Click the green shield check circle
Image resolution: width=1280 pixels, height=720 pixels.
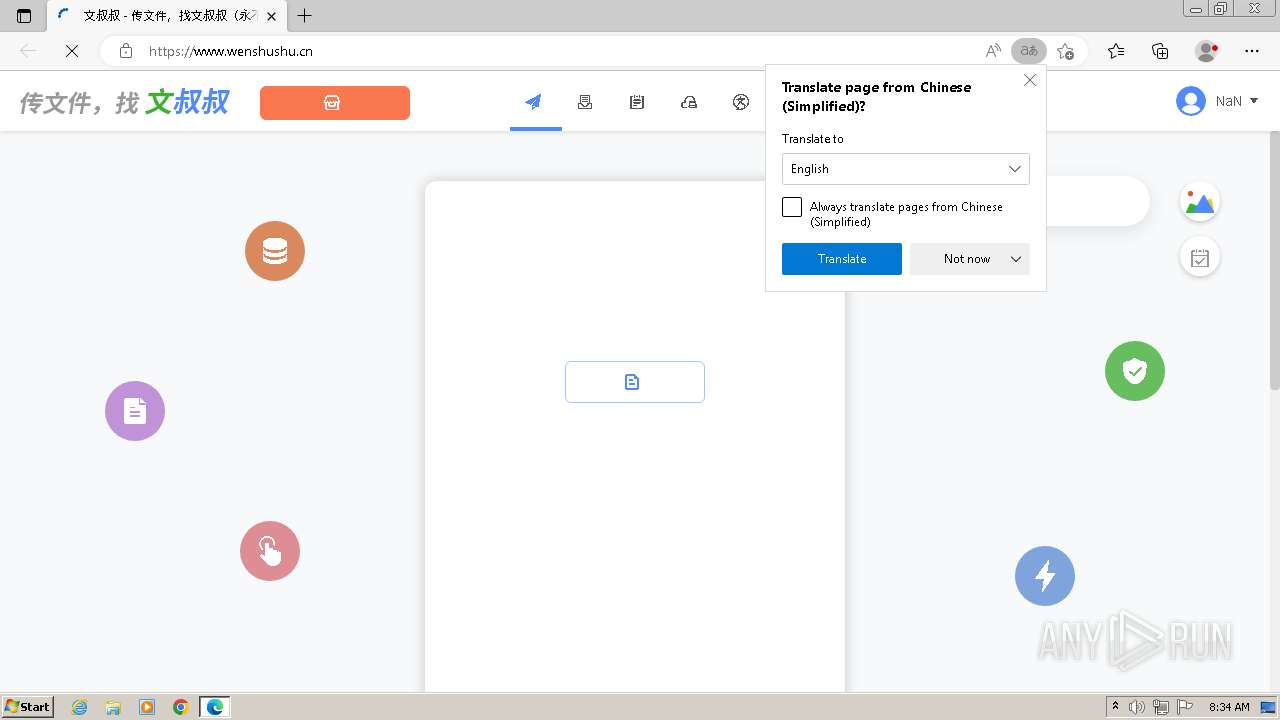click(1135, 371)
